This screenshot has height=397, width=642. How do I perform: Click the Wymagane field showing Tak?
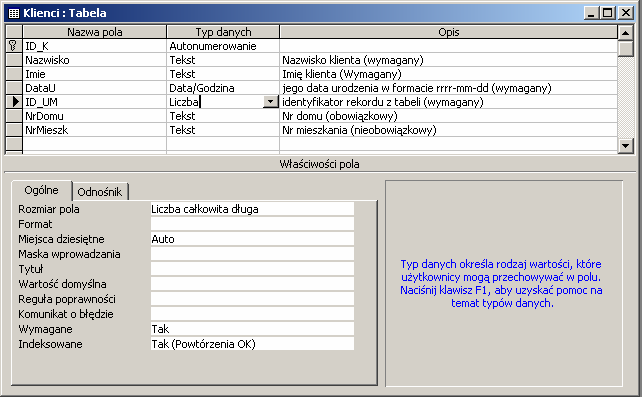252,329
